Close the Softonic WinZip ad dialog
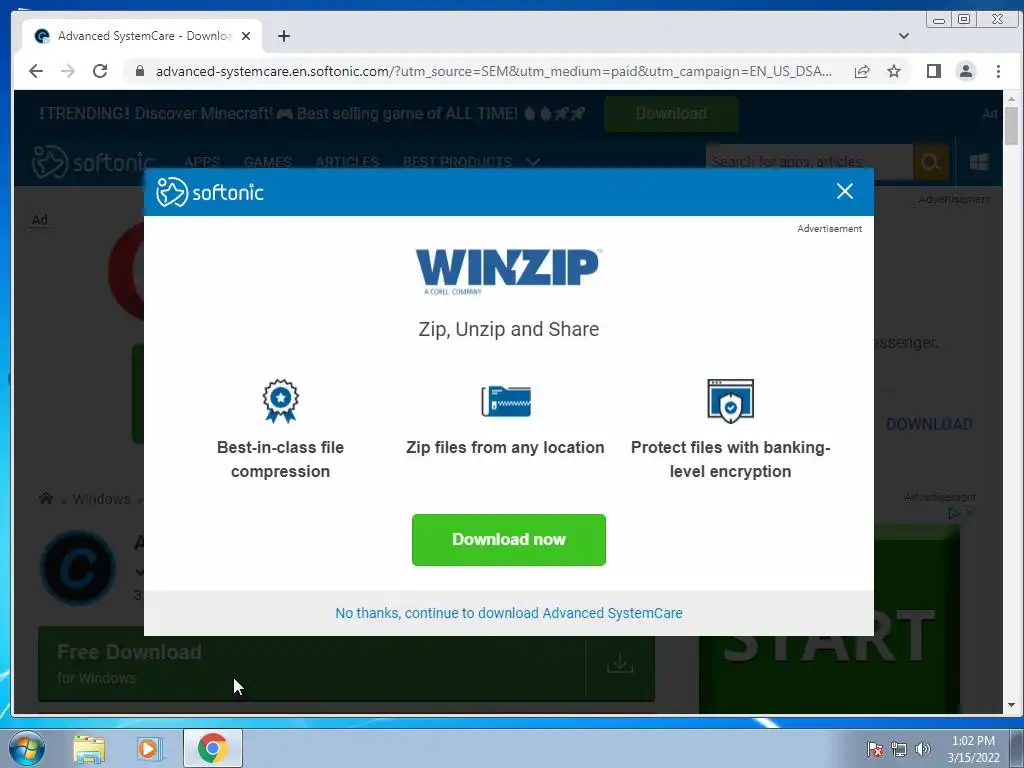Screen dimensions: 1024x768 [844, 191]
